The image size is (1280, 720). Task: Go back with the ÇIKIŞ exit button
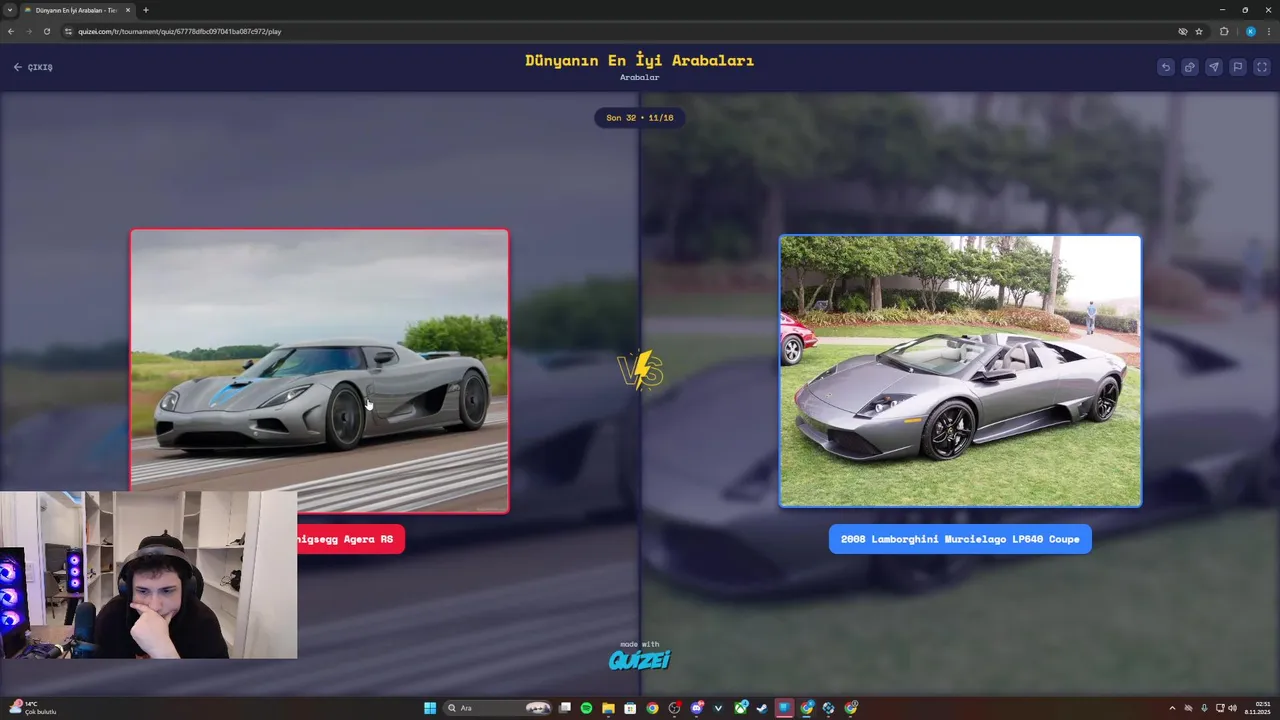[33, 67]
